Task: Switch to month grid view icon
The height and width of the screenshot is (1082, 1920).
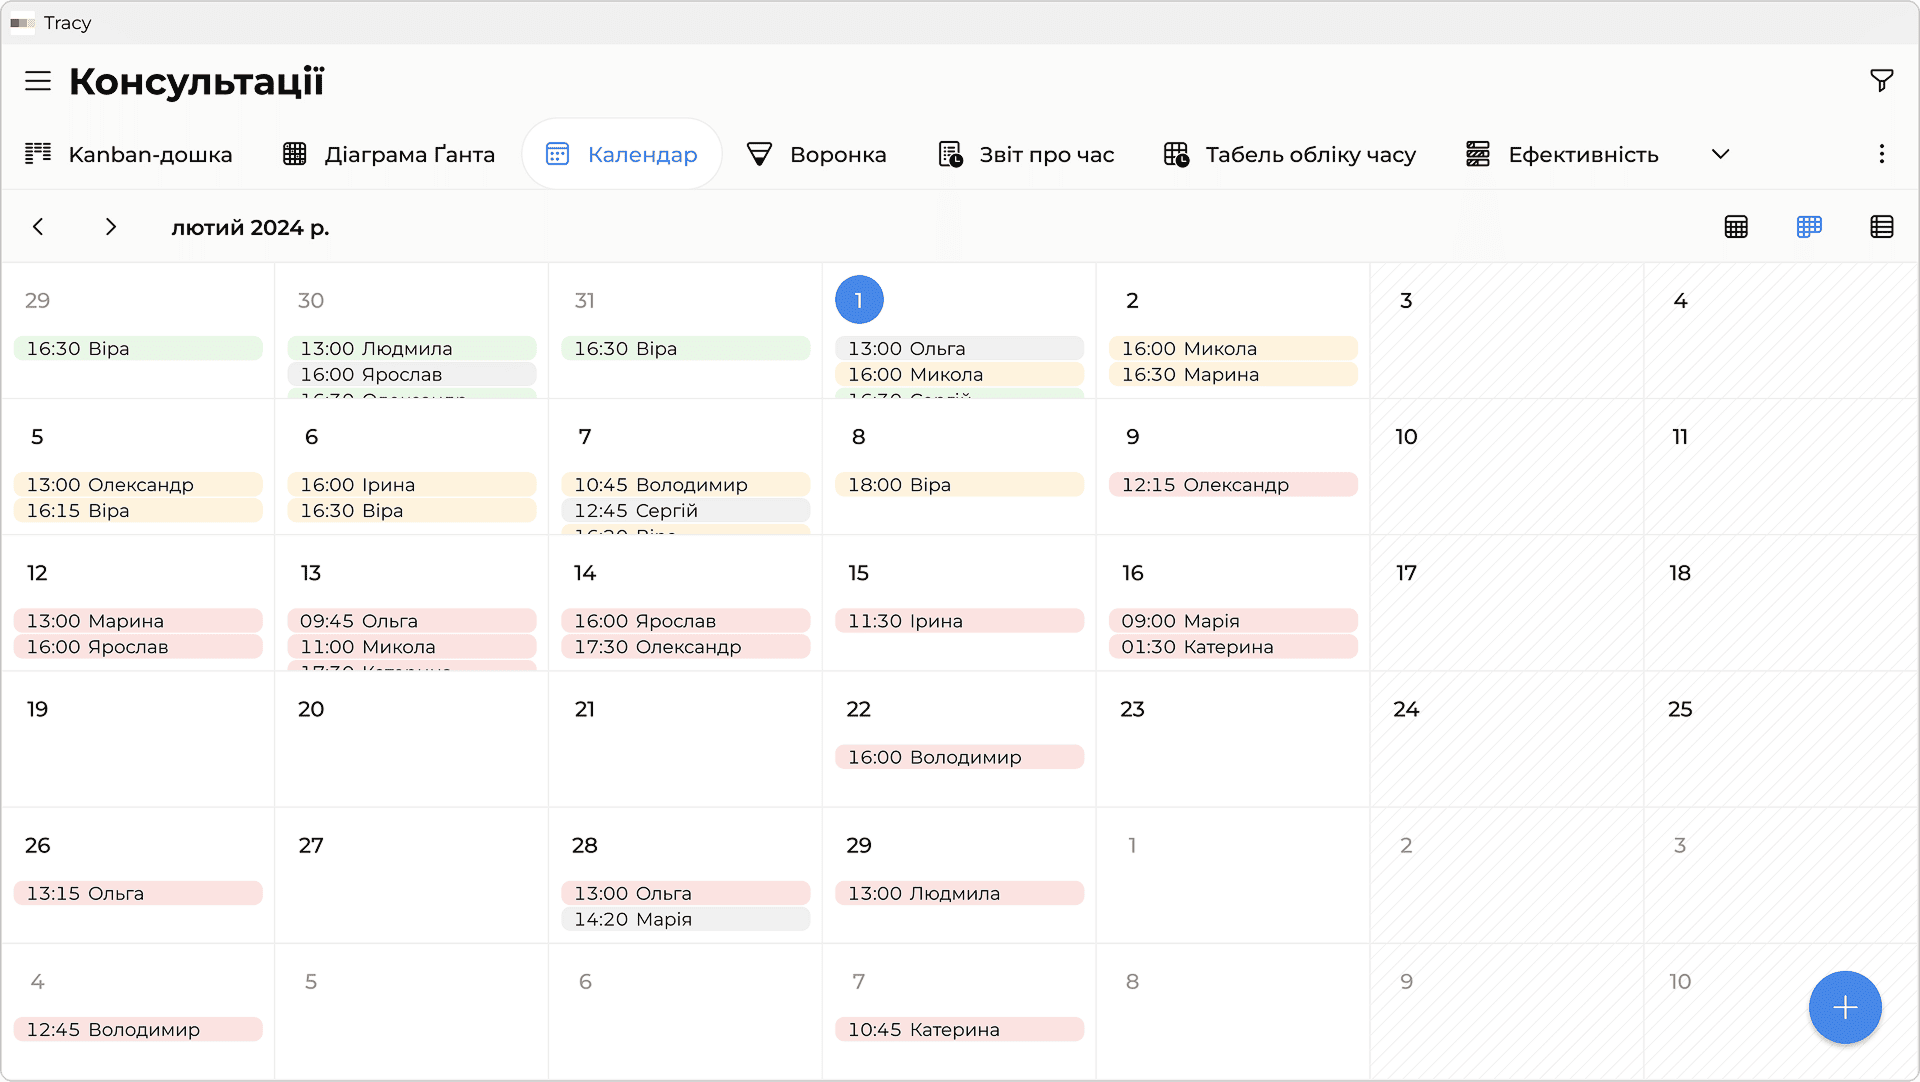Action: 1736,227
